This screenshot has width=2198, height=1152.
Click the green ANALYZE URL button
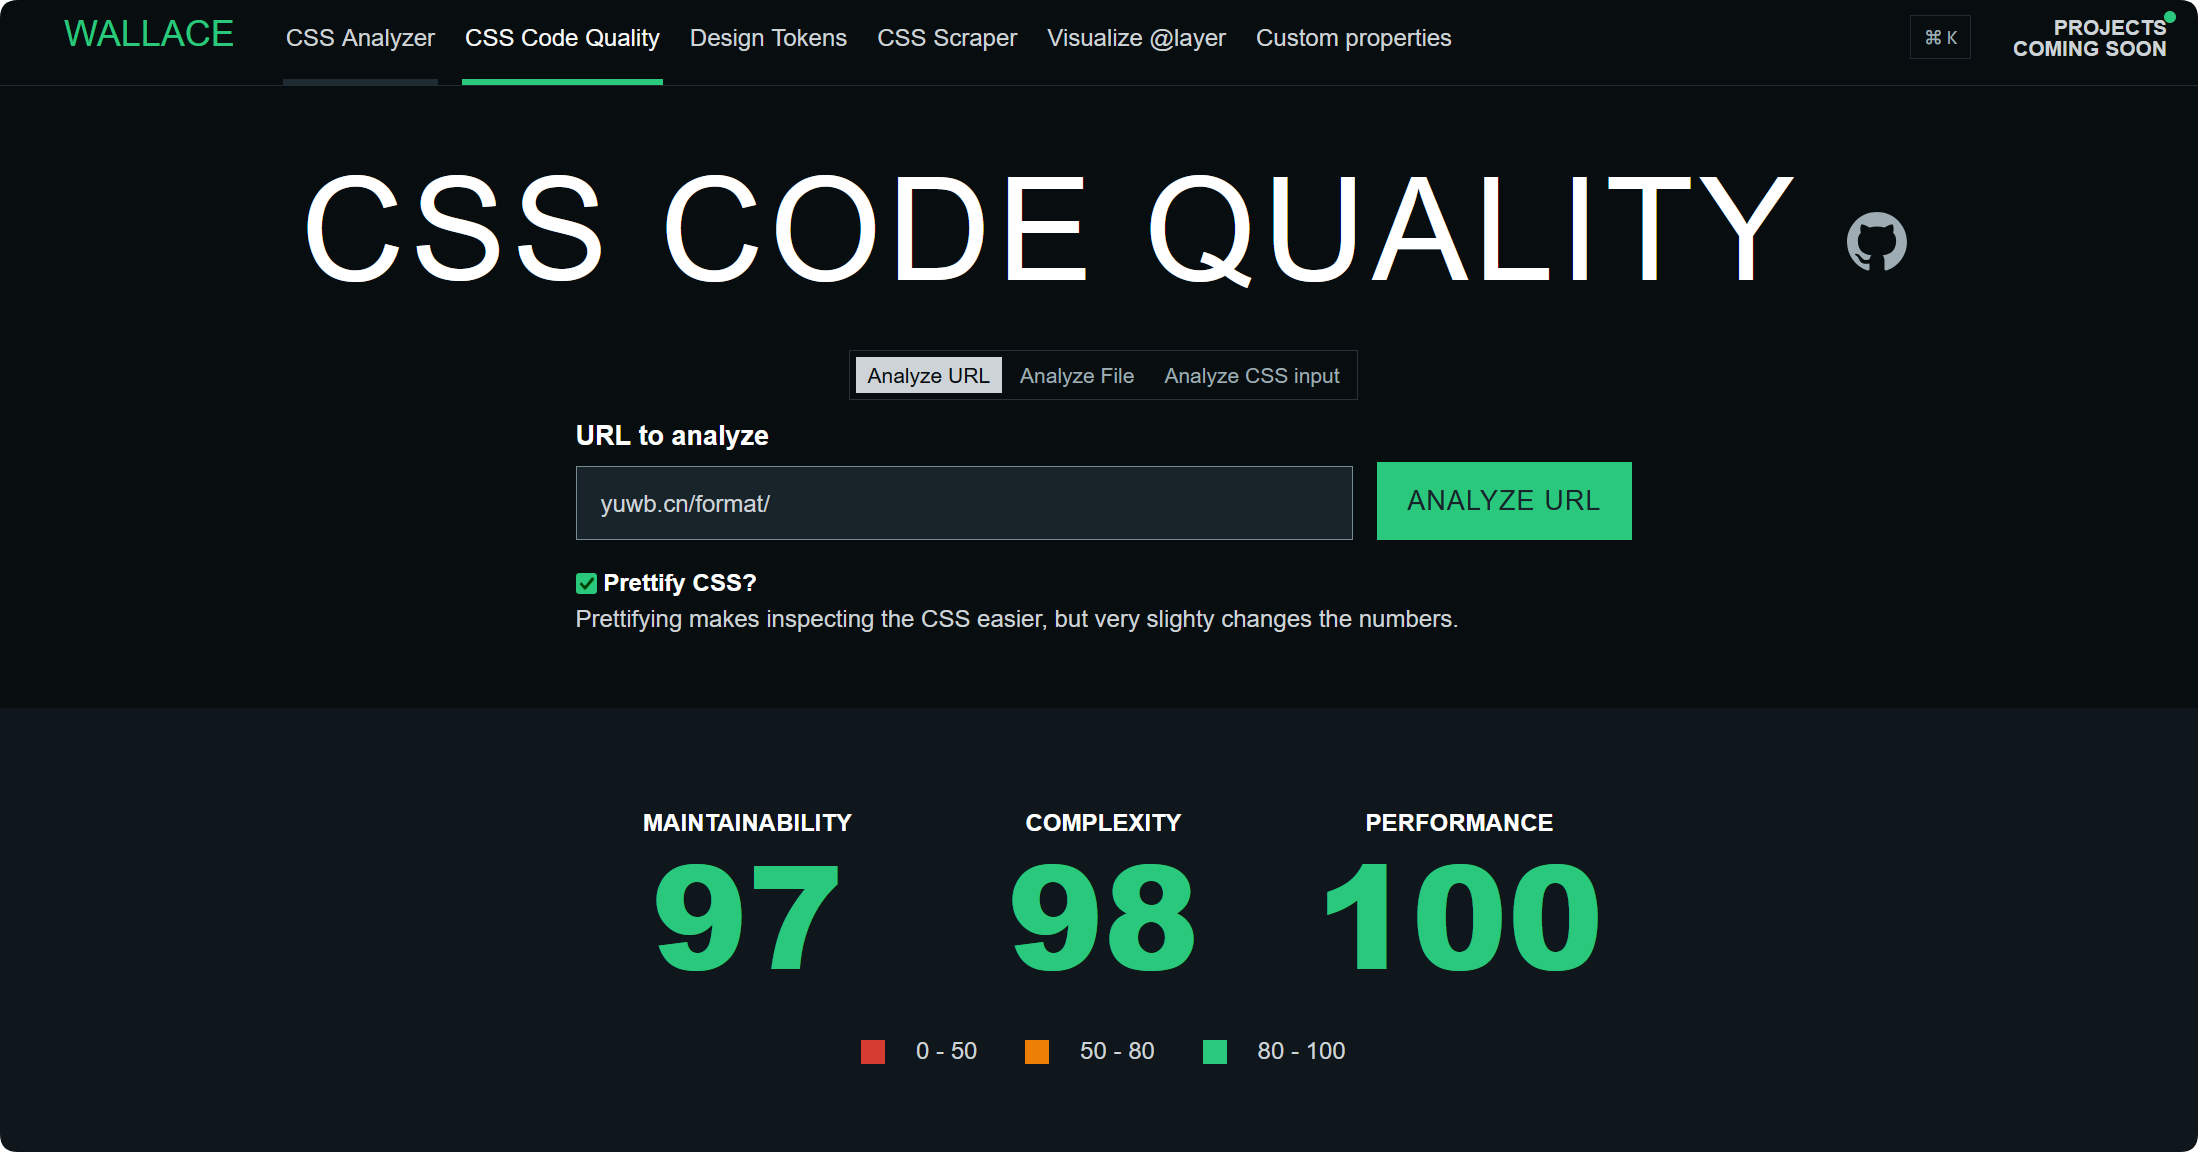point(1504,501)
